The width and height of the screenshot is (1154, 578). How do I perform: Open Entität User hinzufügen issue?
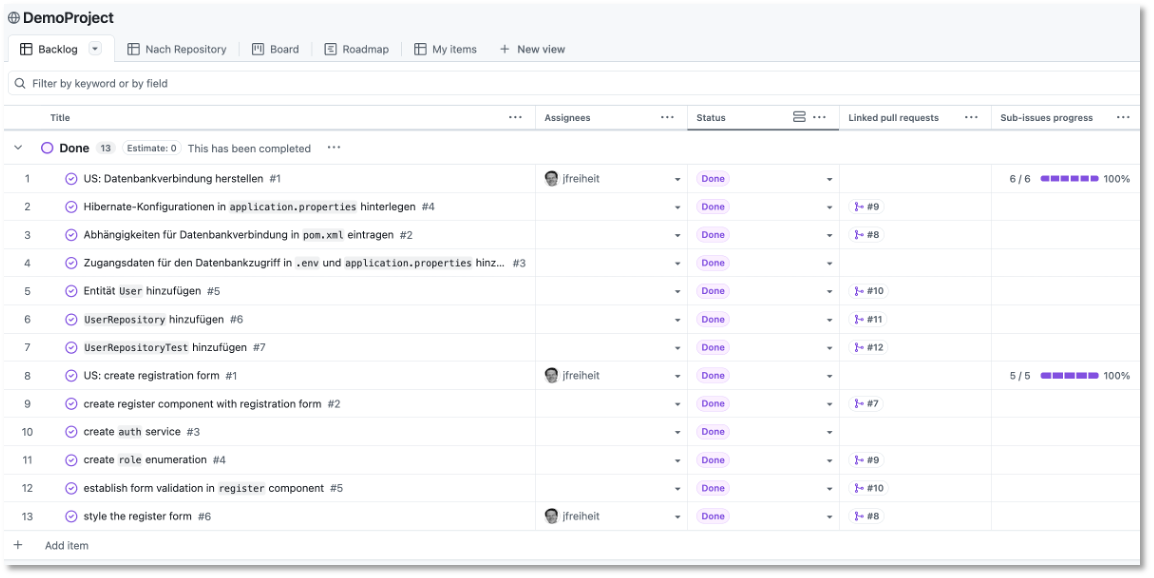point(142,291)
